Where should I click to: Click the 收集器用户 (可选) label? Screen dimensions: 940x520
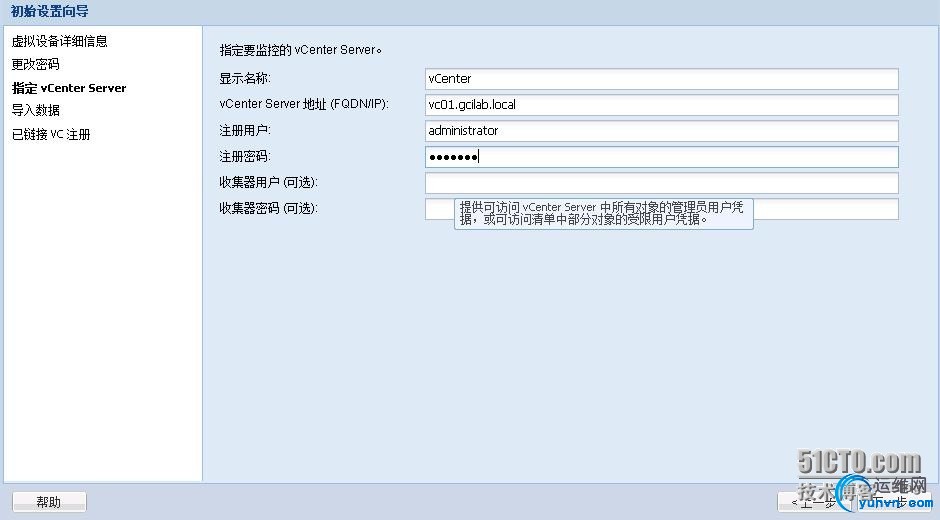(268, 182)
